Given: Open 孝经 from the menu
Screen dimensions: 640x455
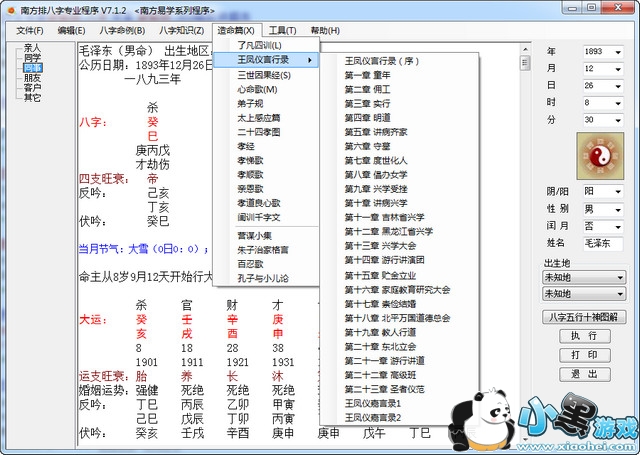Looking at the screenshot, I should pyautogui.click(x=266, y=146).
